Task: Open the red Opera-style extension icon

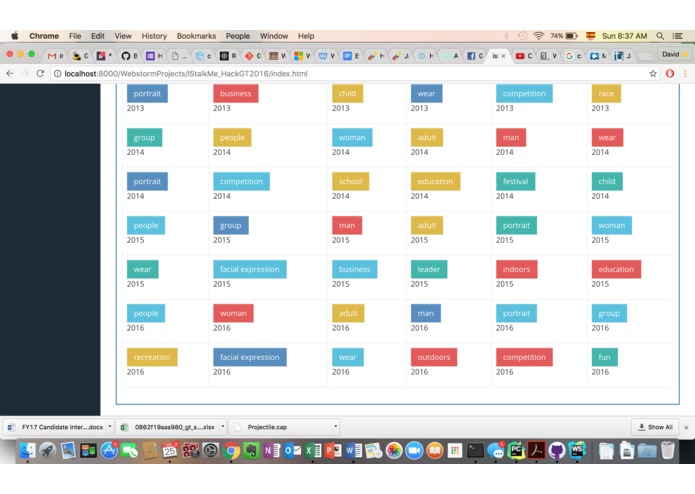Action: tap(670, 74)
